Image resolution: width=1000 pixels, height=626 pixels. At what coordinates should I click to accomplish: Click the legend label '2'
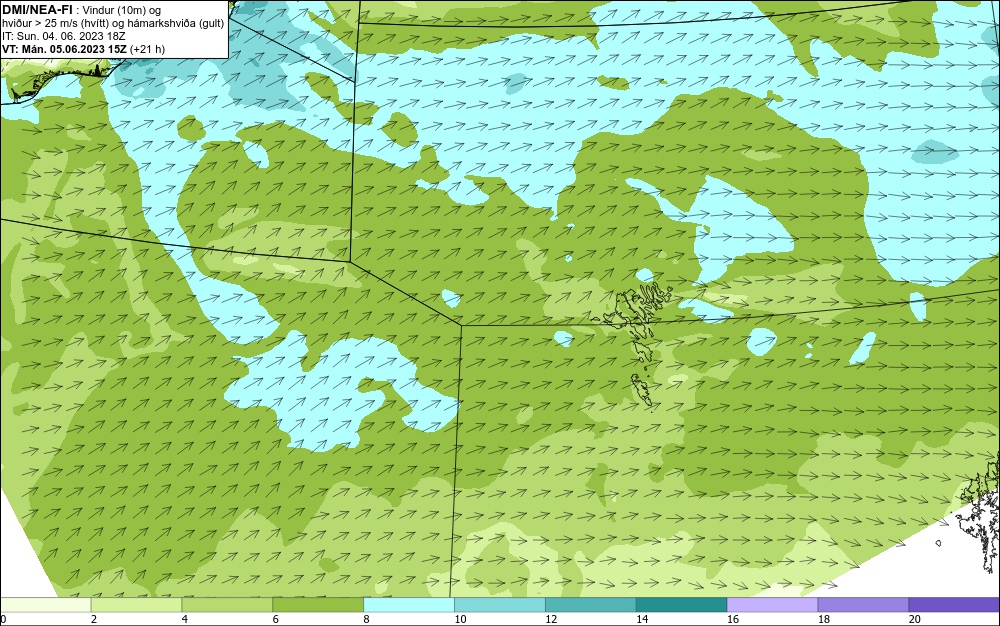point(94,619)
